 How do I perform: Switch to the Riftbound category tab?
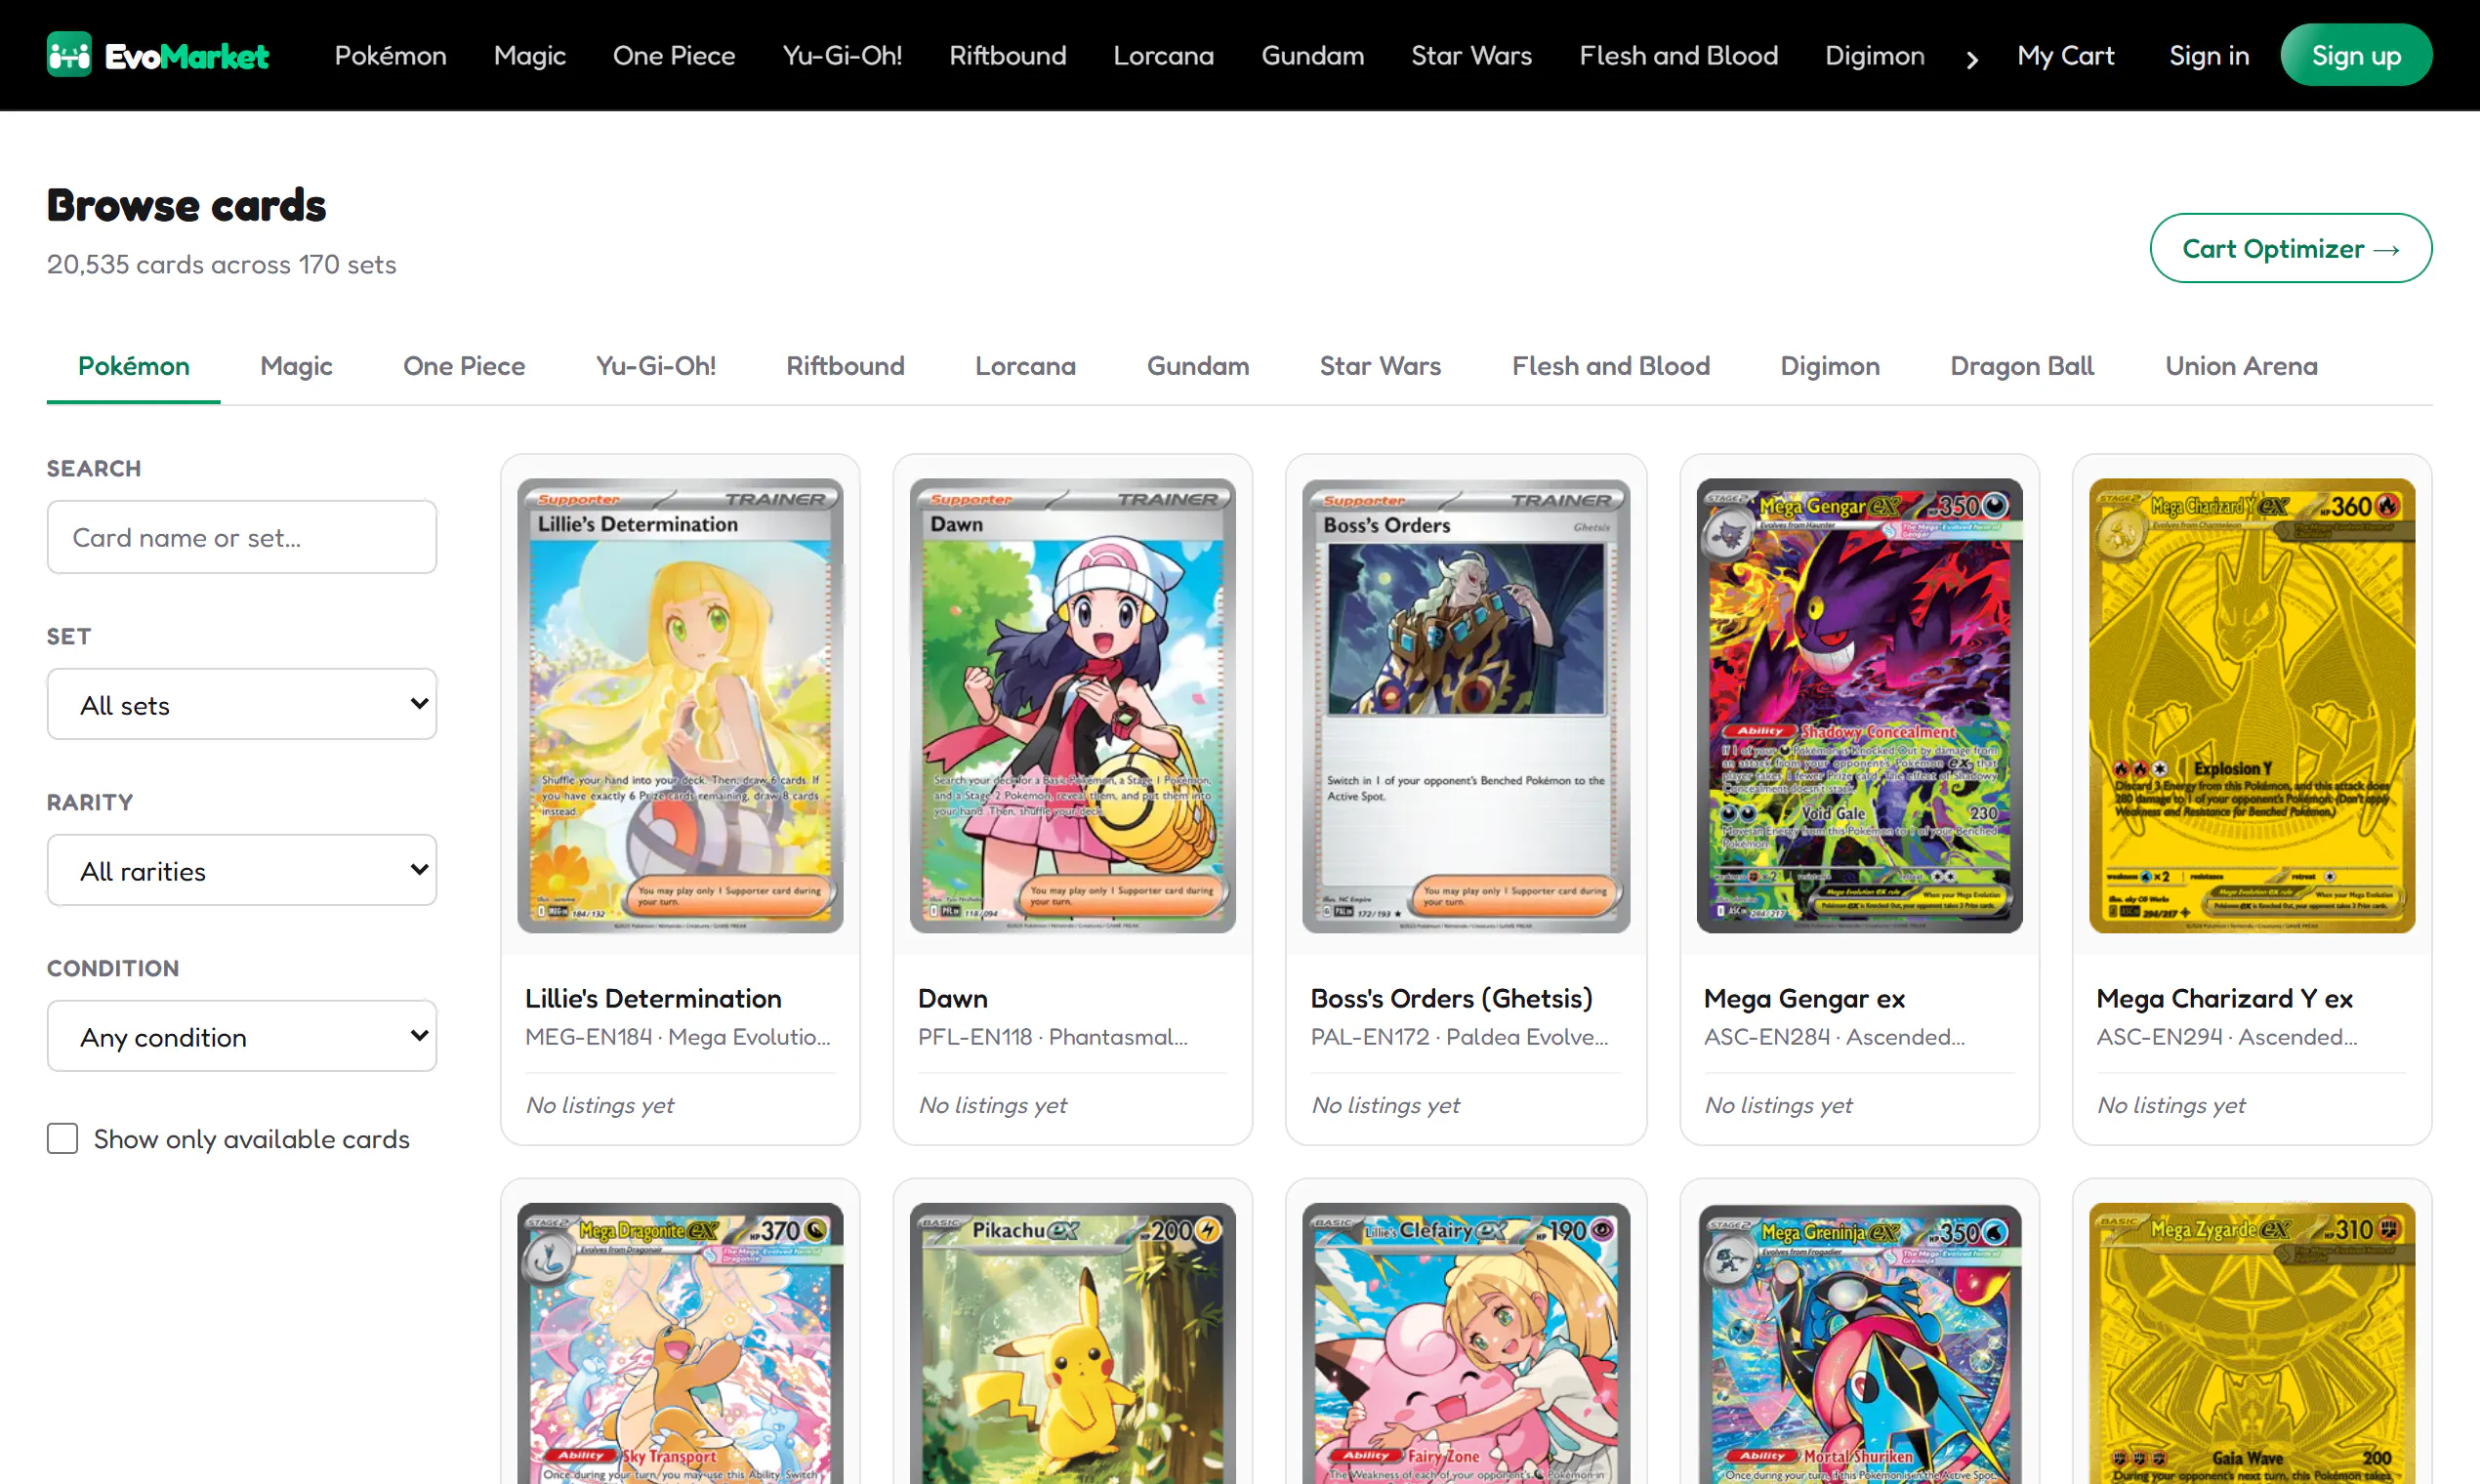[845, 366]
